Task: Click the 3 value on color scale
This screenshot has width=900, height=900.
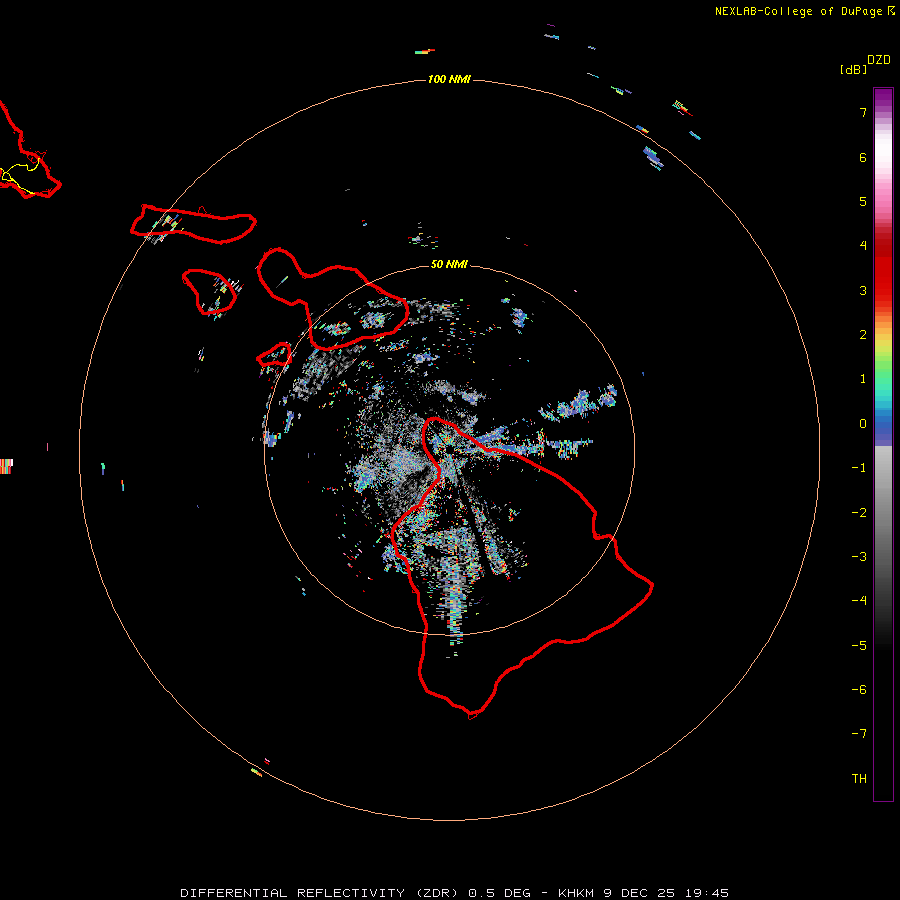Action: [863, 290]
